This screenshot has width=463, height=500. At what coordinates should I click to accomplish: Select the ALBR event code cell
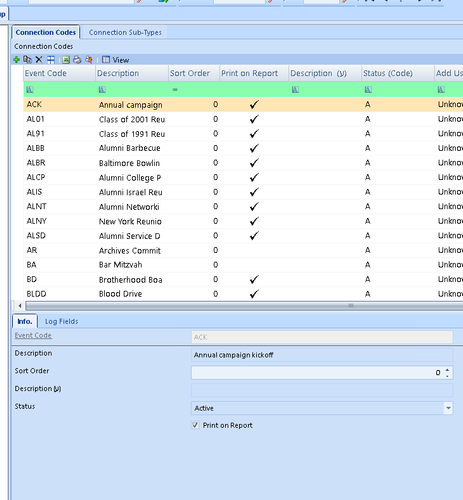[59, 163]
